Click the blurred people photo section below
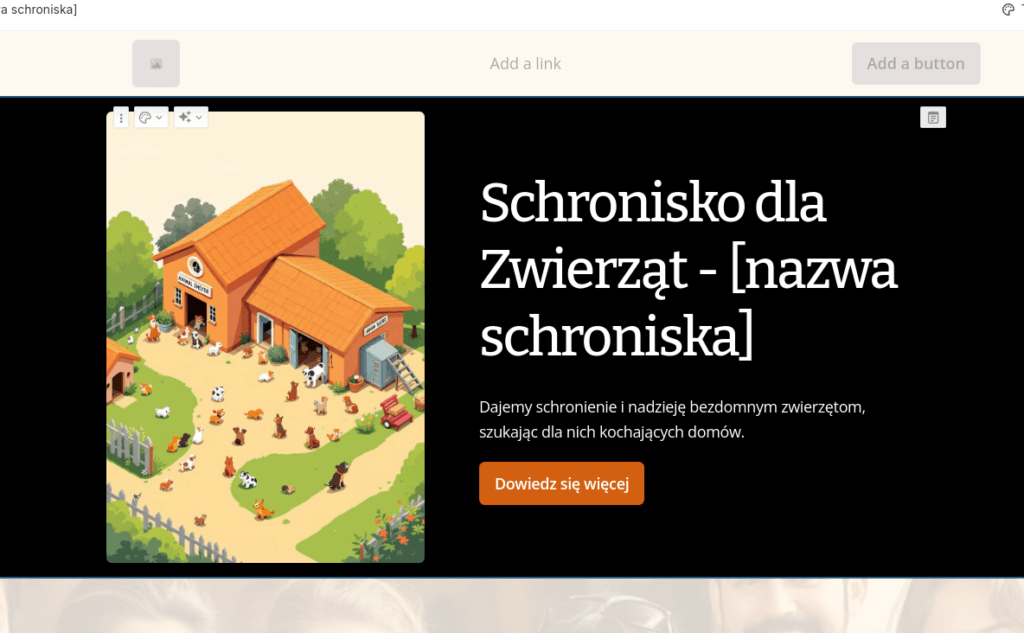1024x633 pixels. point(512,606)
